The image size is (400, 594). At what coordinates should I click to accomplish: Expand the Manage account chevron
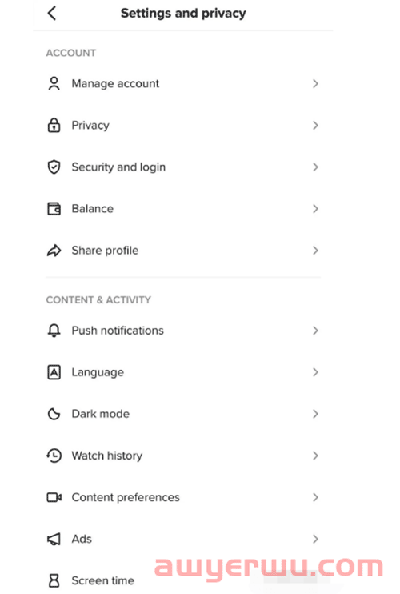pyautogui.click(x=315, y=83)
